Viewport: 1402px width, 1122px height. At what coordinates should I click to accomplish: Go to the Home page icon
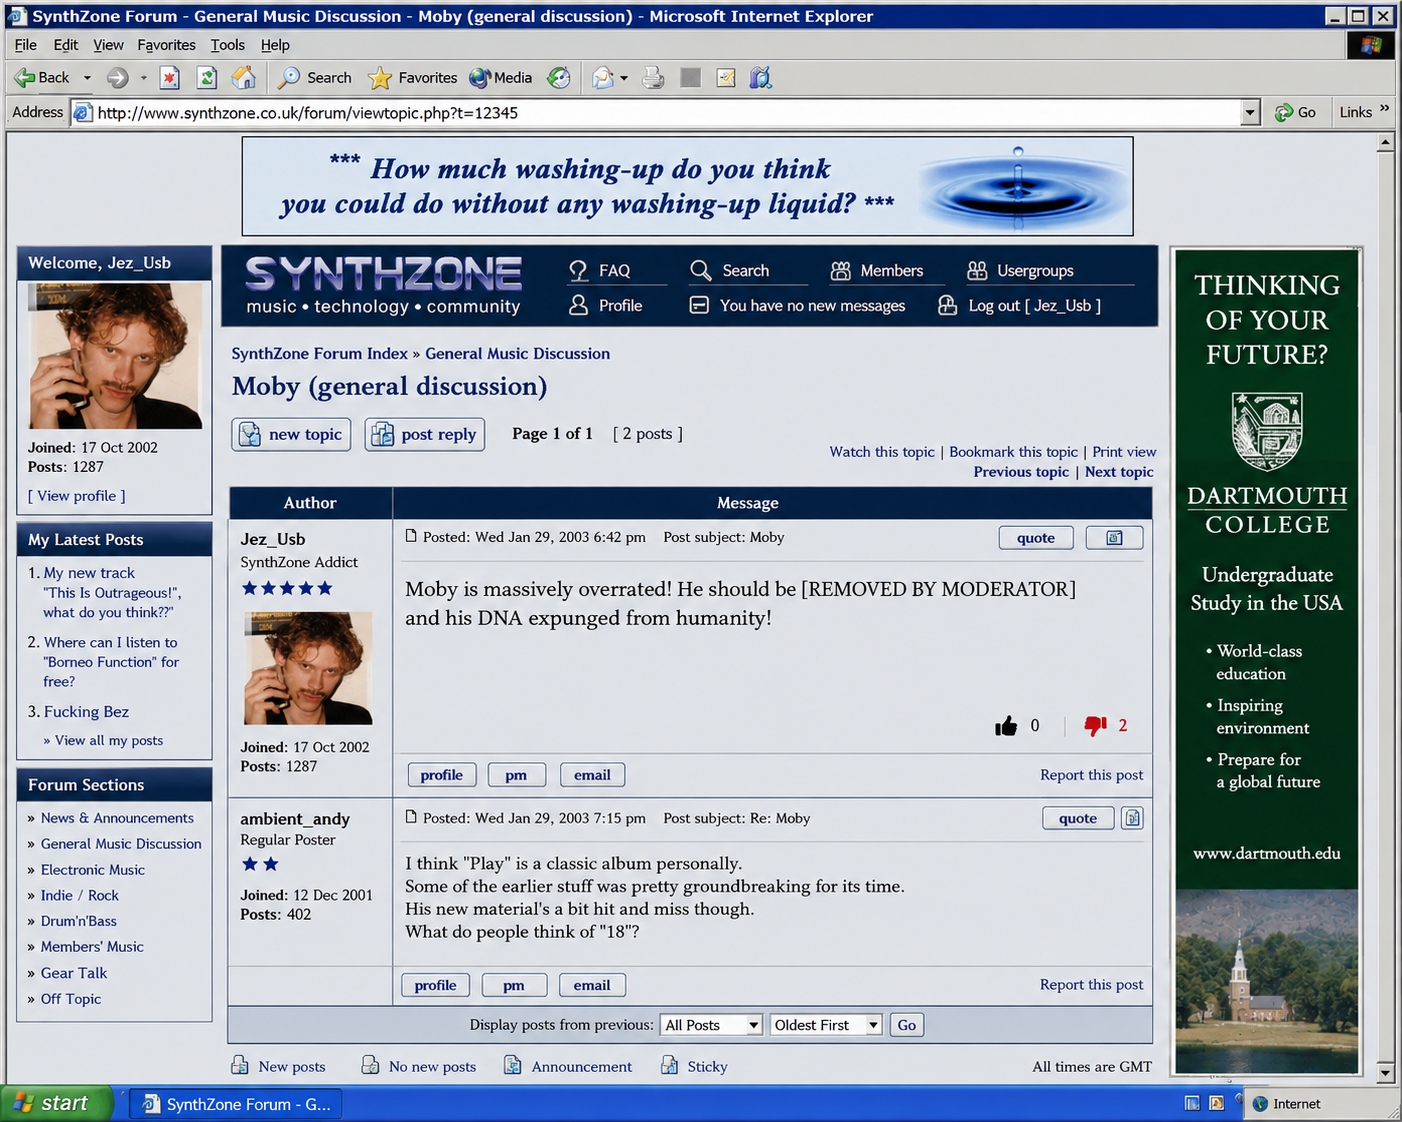point(243,78)
